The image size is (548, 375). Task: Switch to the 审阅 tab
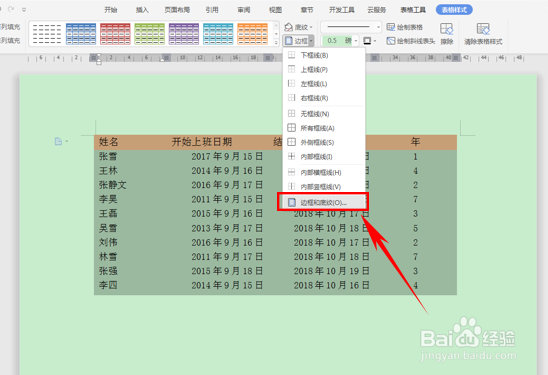pos(244,10)
